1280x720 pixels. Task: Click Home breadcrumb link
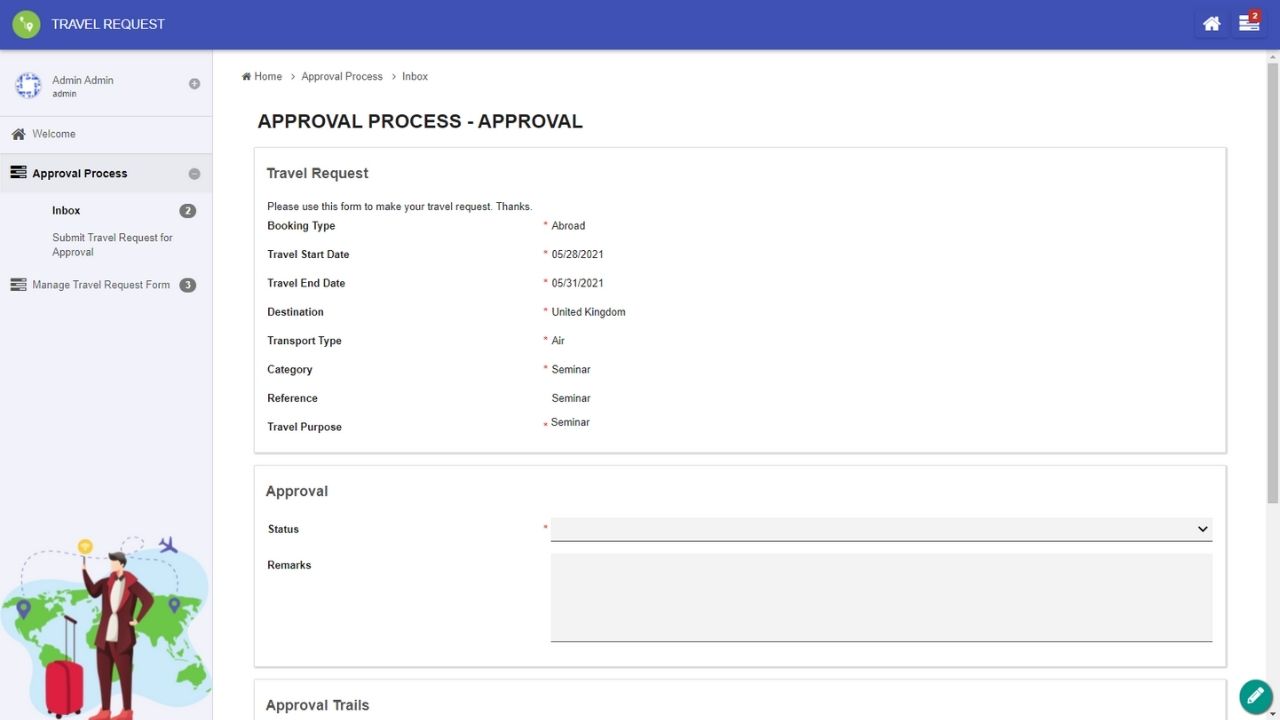[267, 77]
